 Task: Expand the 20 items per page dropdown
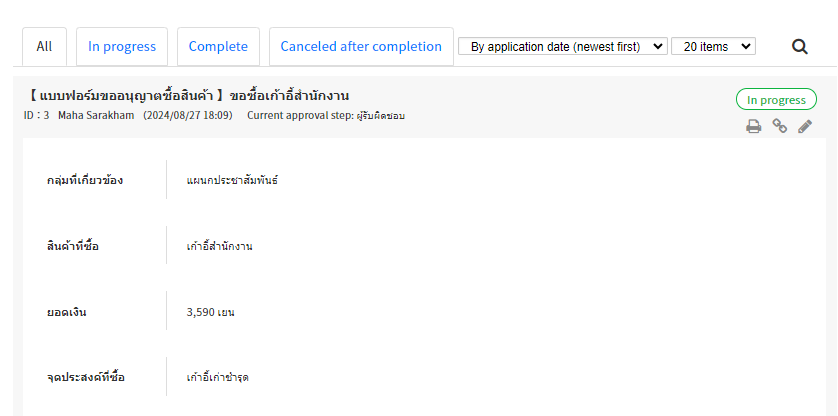coord(713,46)
